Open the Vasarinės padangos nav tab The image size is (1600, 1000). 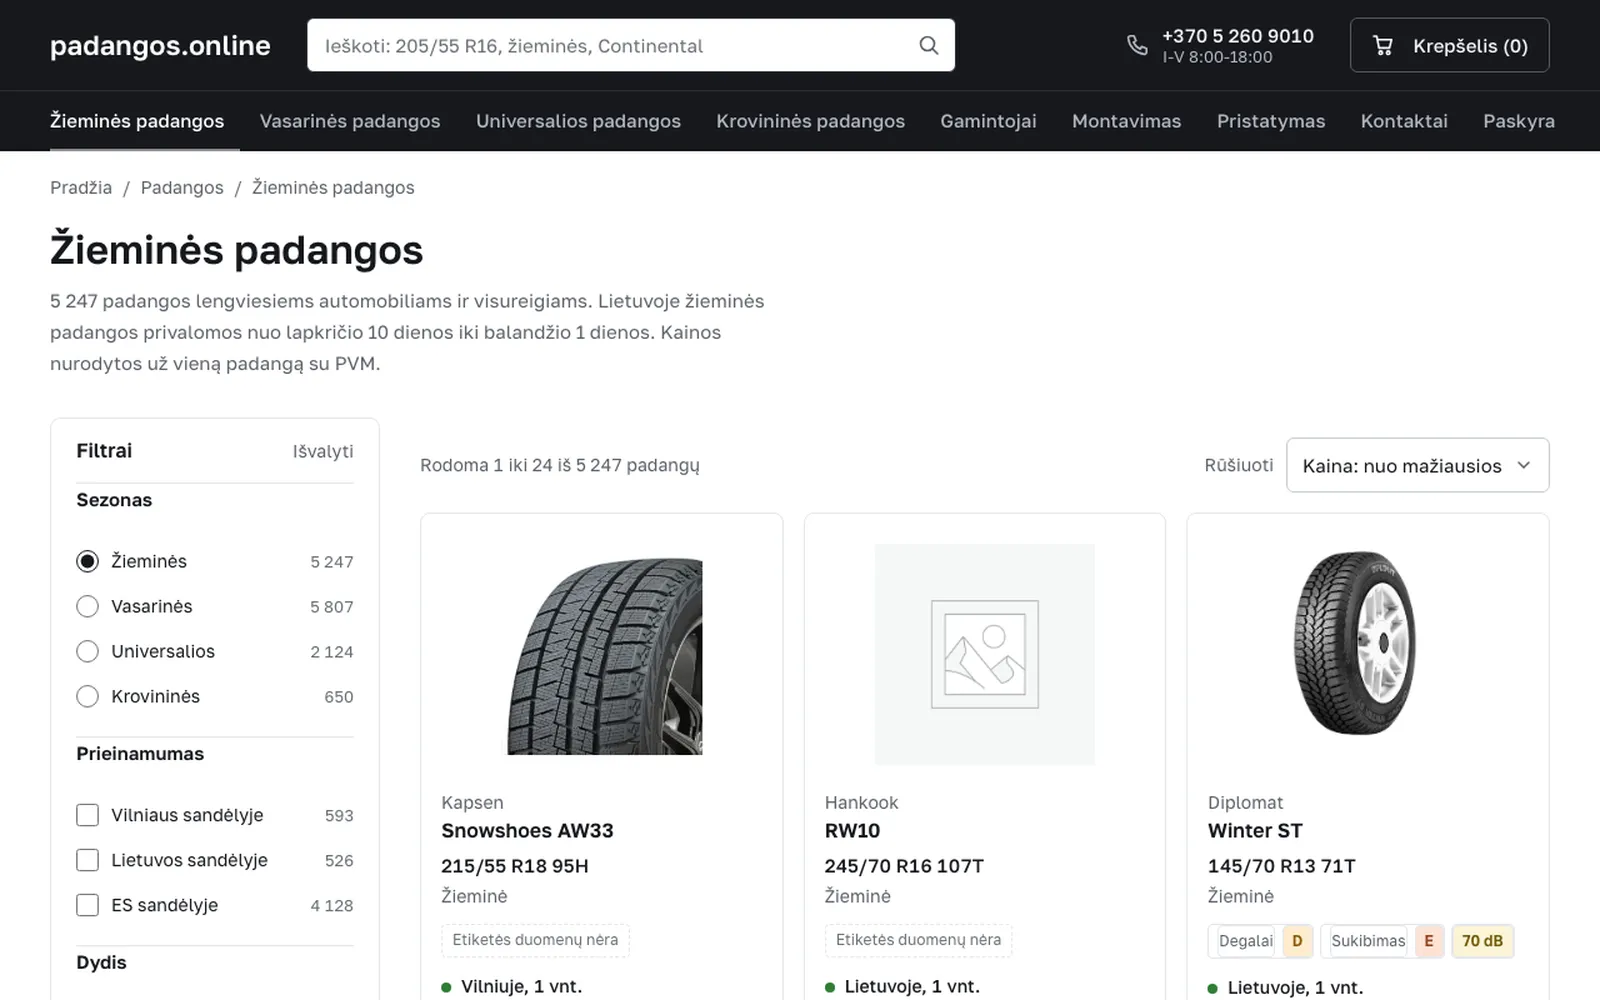coord(350,121)
